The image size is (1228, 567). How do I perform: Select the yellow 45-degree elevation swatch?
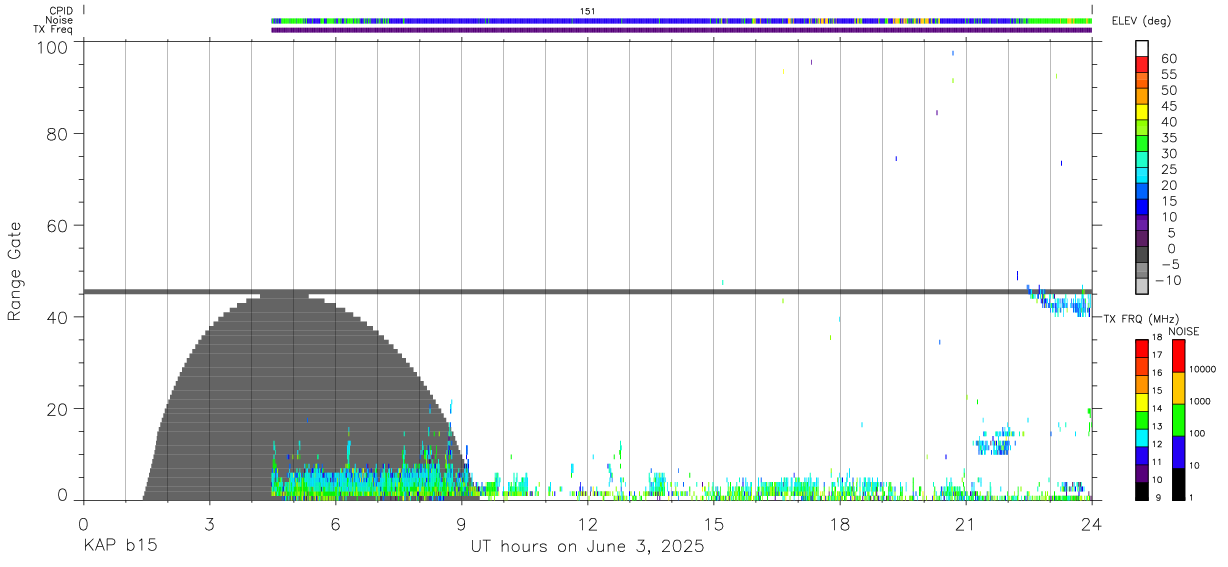(1142, 112)
